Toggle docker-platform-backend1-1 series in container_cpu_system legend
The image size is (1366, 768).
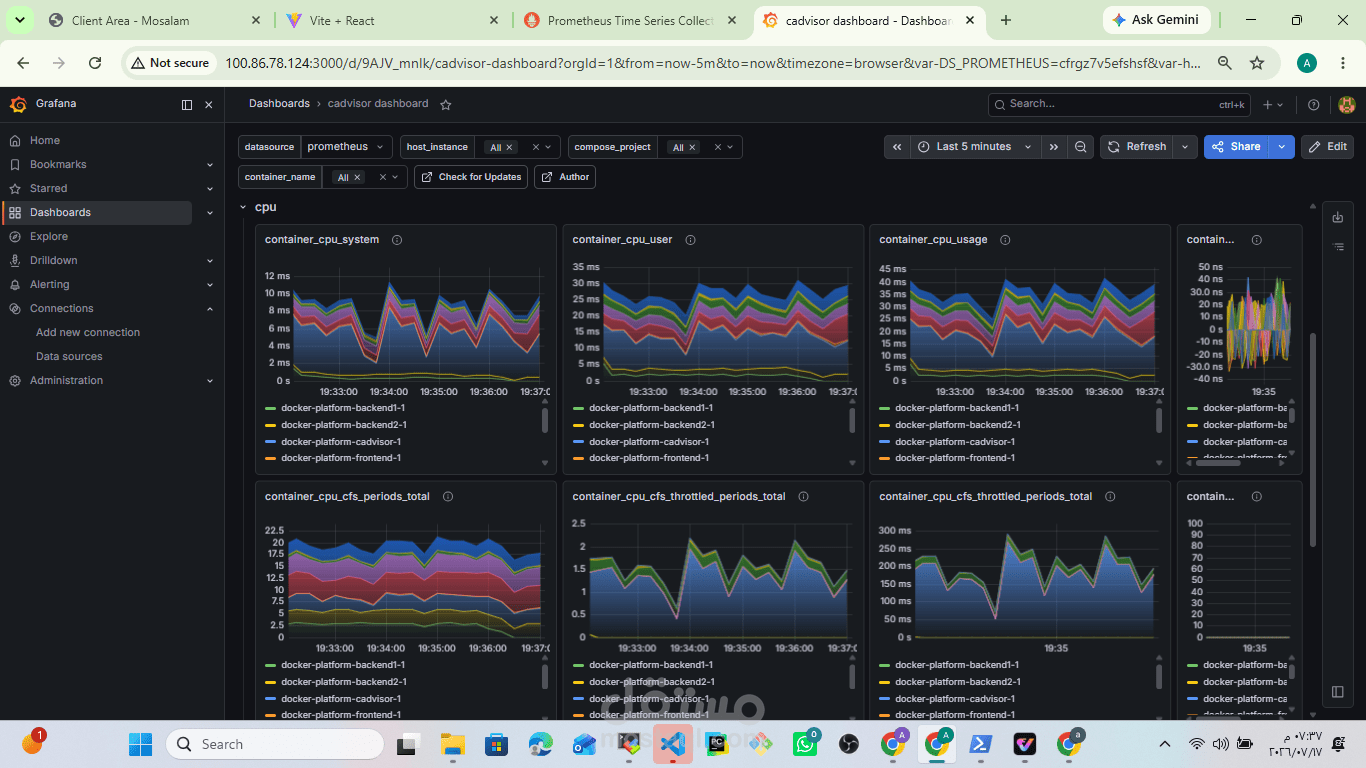click(x=342, y=408)
